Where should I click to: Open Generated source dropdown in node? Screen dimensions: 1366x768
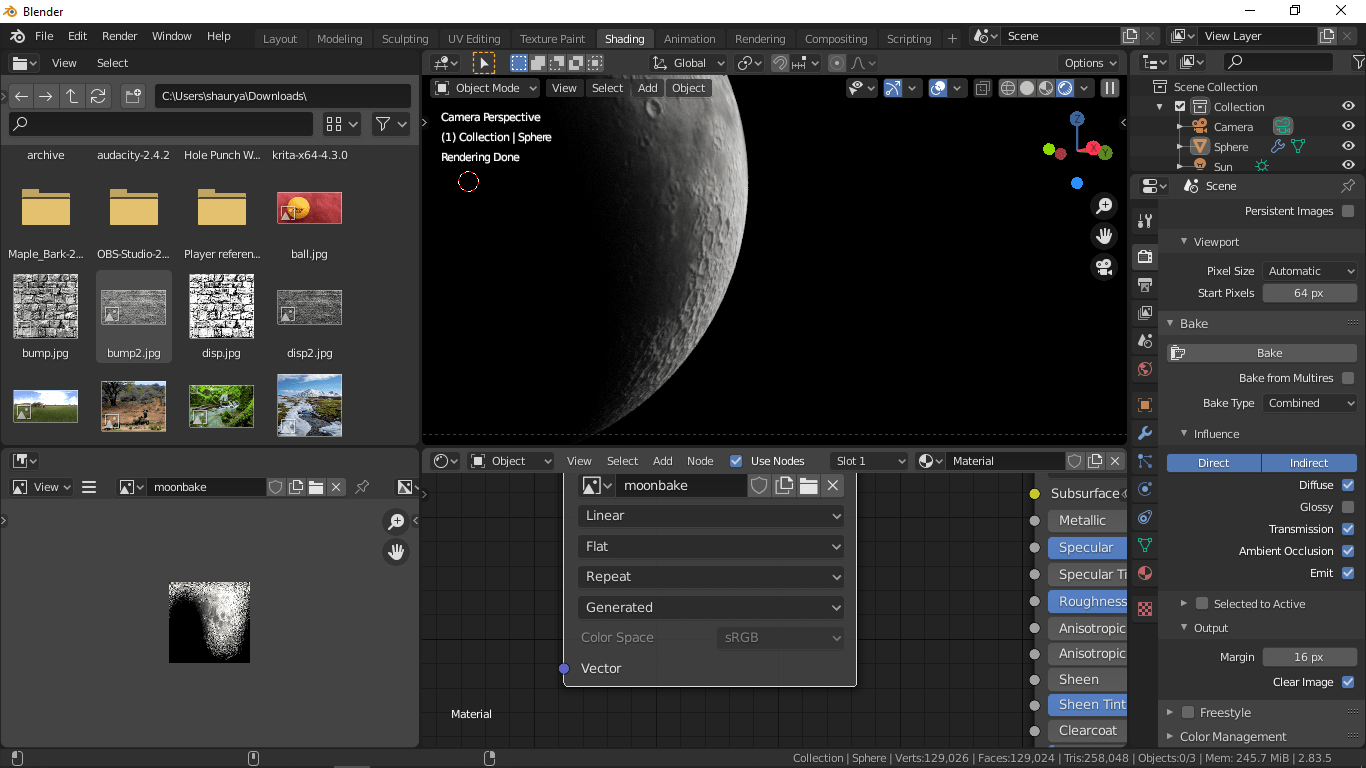711,608
